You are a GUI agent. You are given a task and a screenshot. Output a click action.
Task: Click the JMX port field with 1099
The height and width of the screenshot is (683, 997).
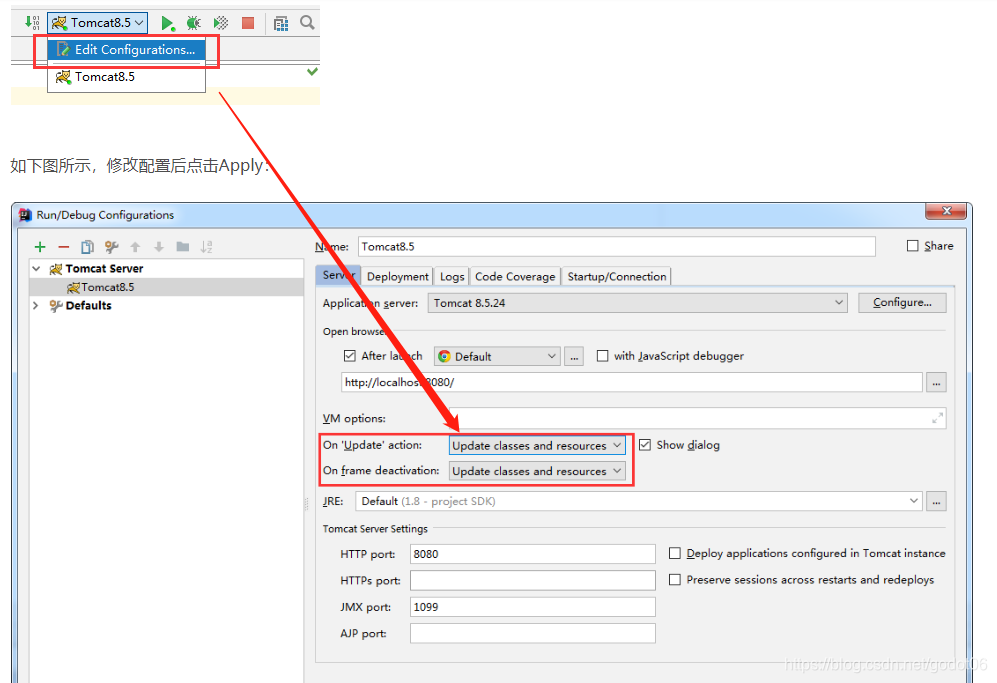click(x=532, y=607)
